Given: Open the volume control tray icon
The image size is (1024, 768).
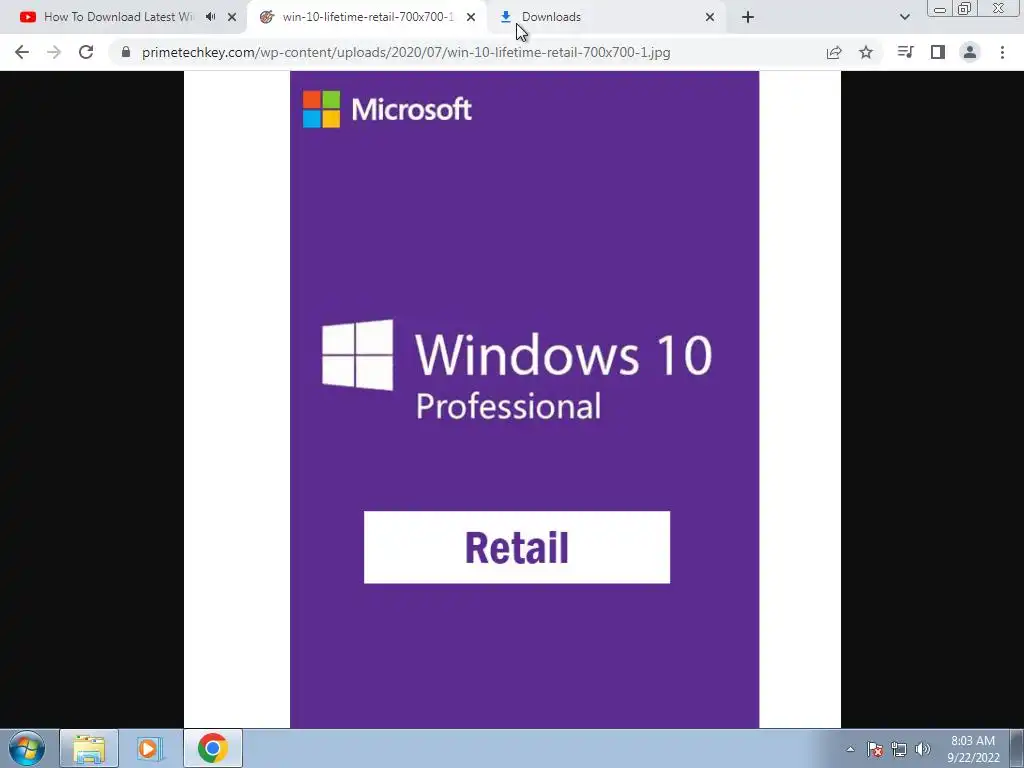Looking at the screenshot, I should 923,749.
